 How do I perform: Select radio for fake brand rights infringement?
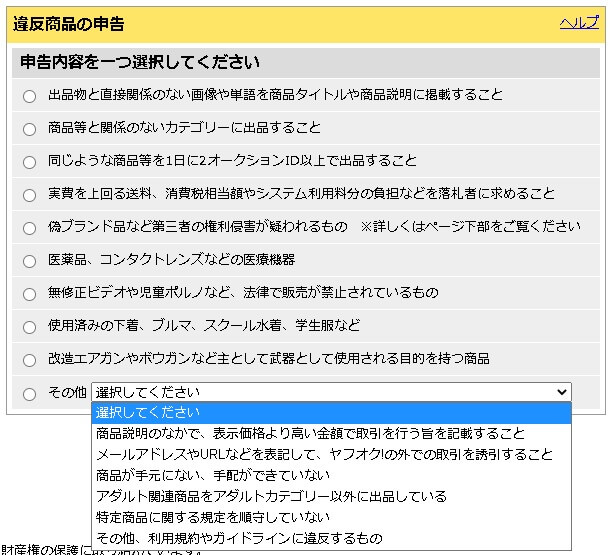(x=29, y=228)
